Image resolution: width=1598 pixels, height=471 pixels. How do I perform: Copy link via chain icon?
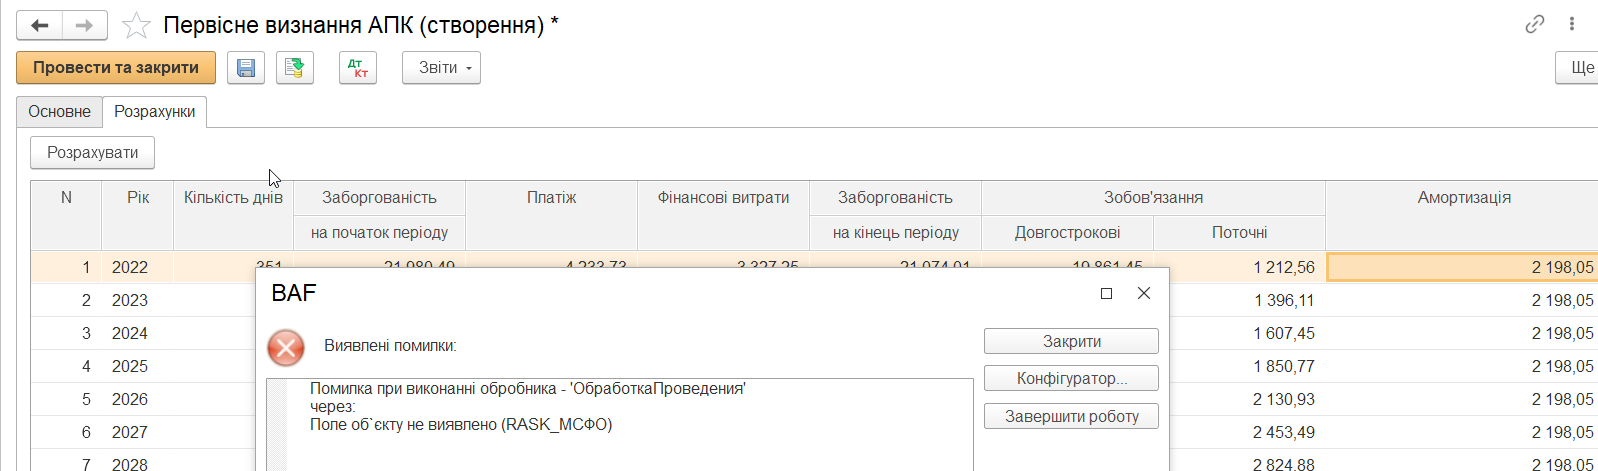tap(1534, 24)
